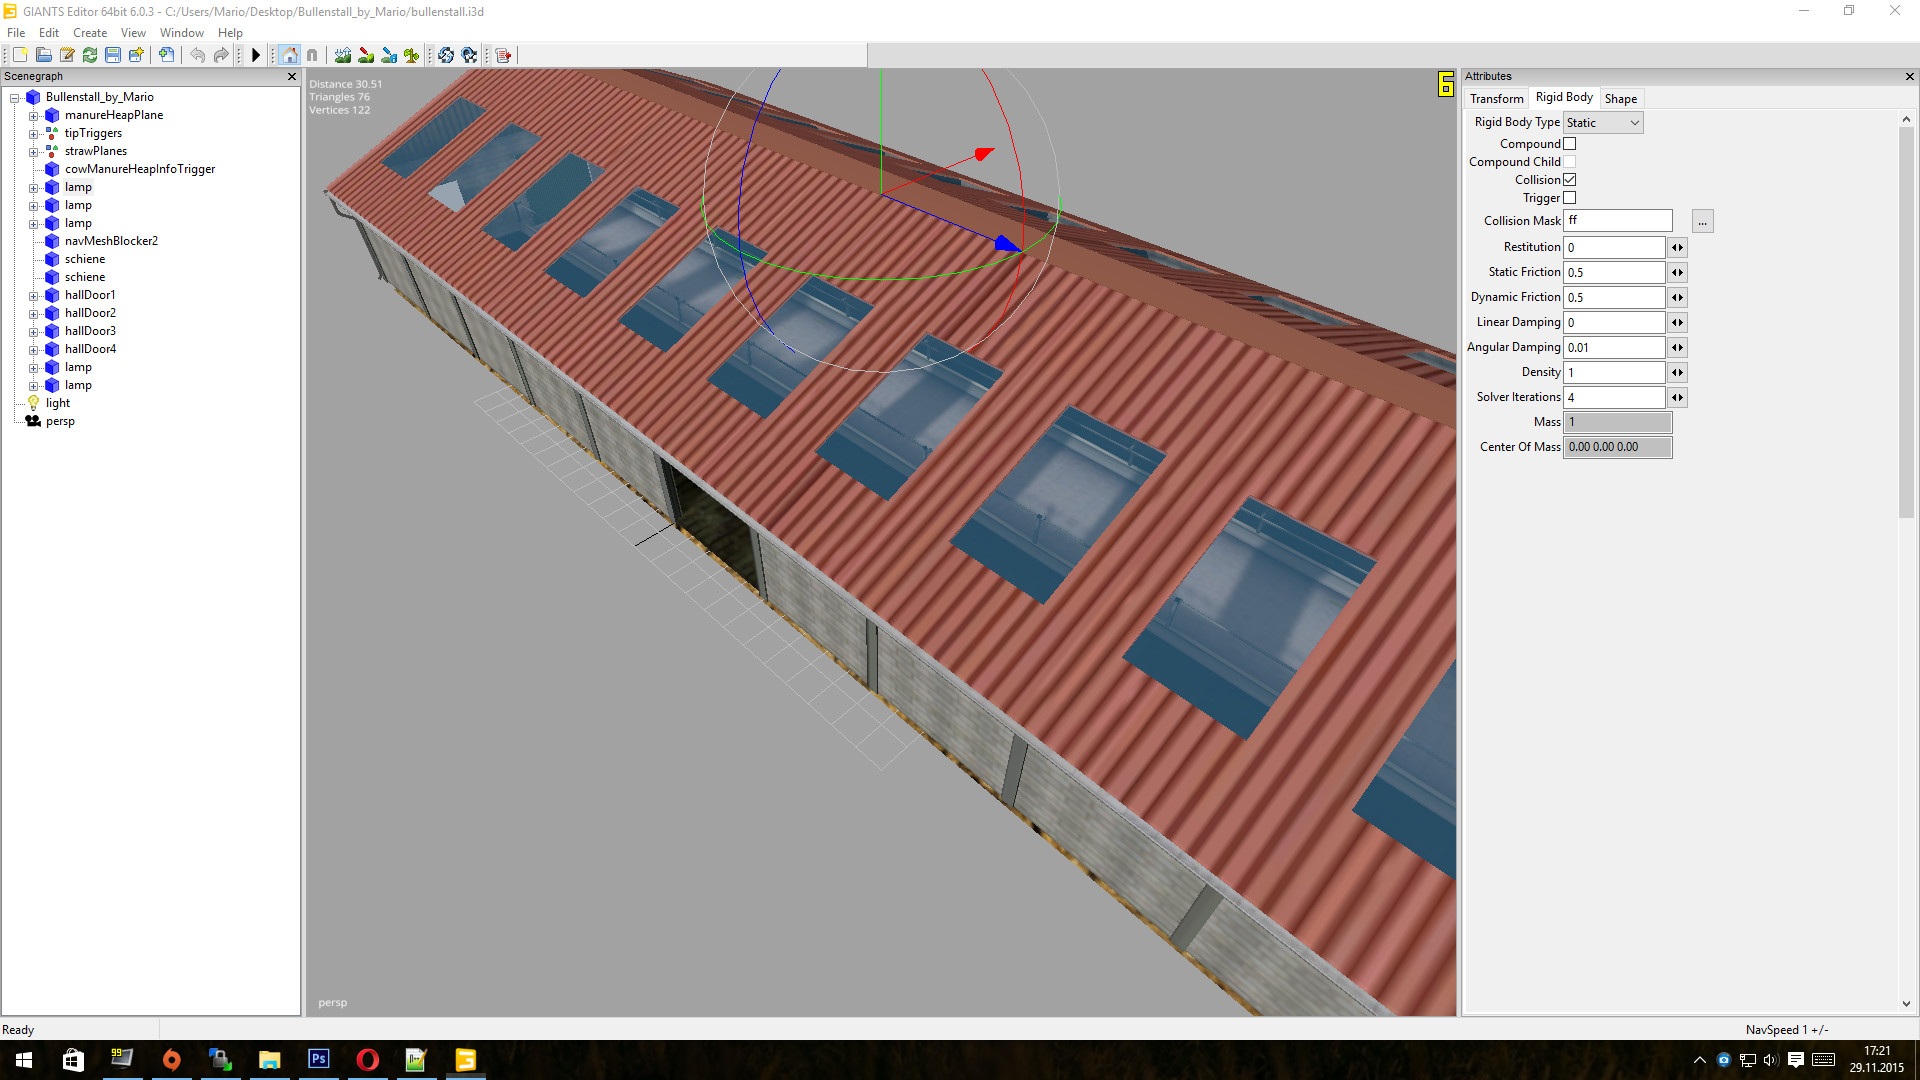Uncheck the Collision checkbox

(x=1569, y=180)
